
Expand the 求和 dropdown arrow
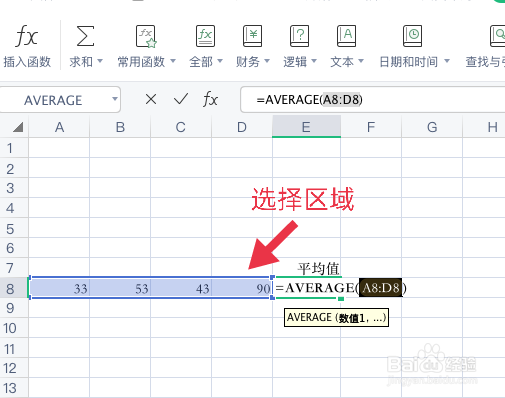(100, 61)
